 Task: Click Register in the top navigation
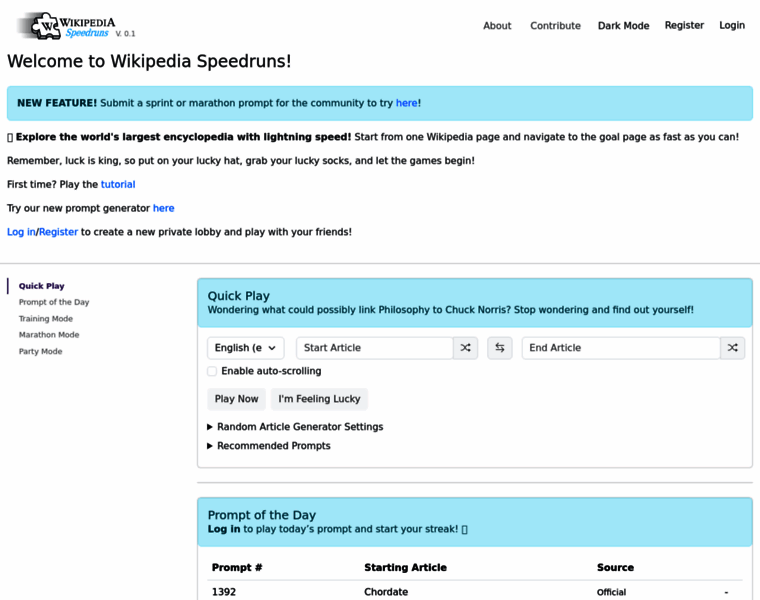(684, 26)
